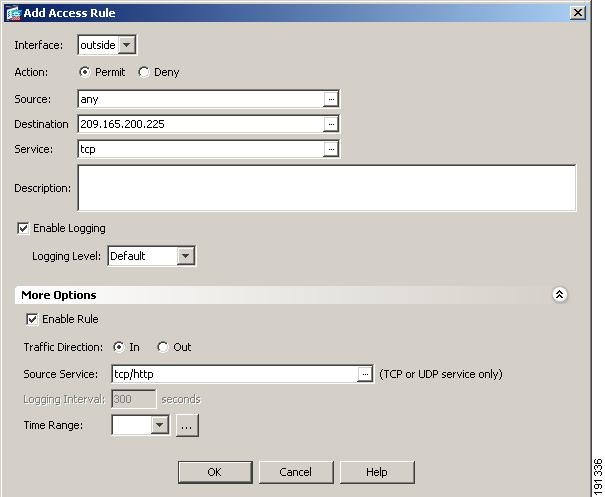
Task: Click the Add Access Rule title bar icon
Action: (x=13, y=13)
